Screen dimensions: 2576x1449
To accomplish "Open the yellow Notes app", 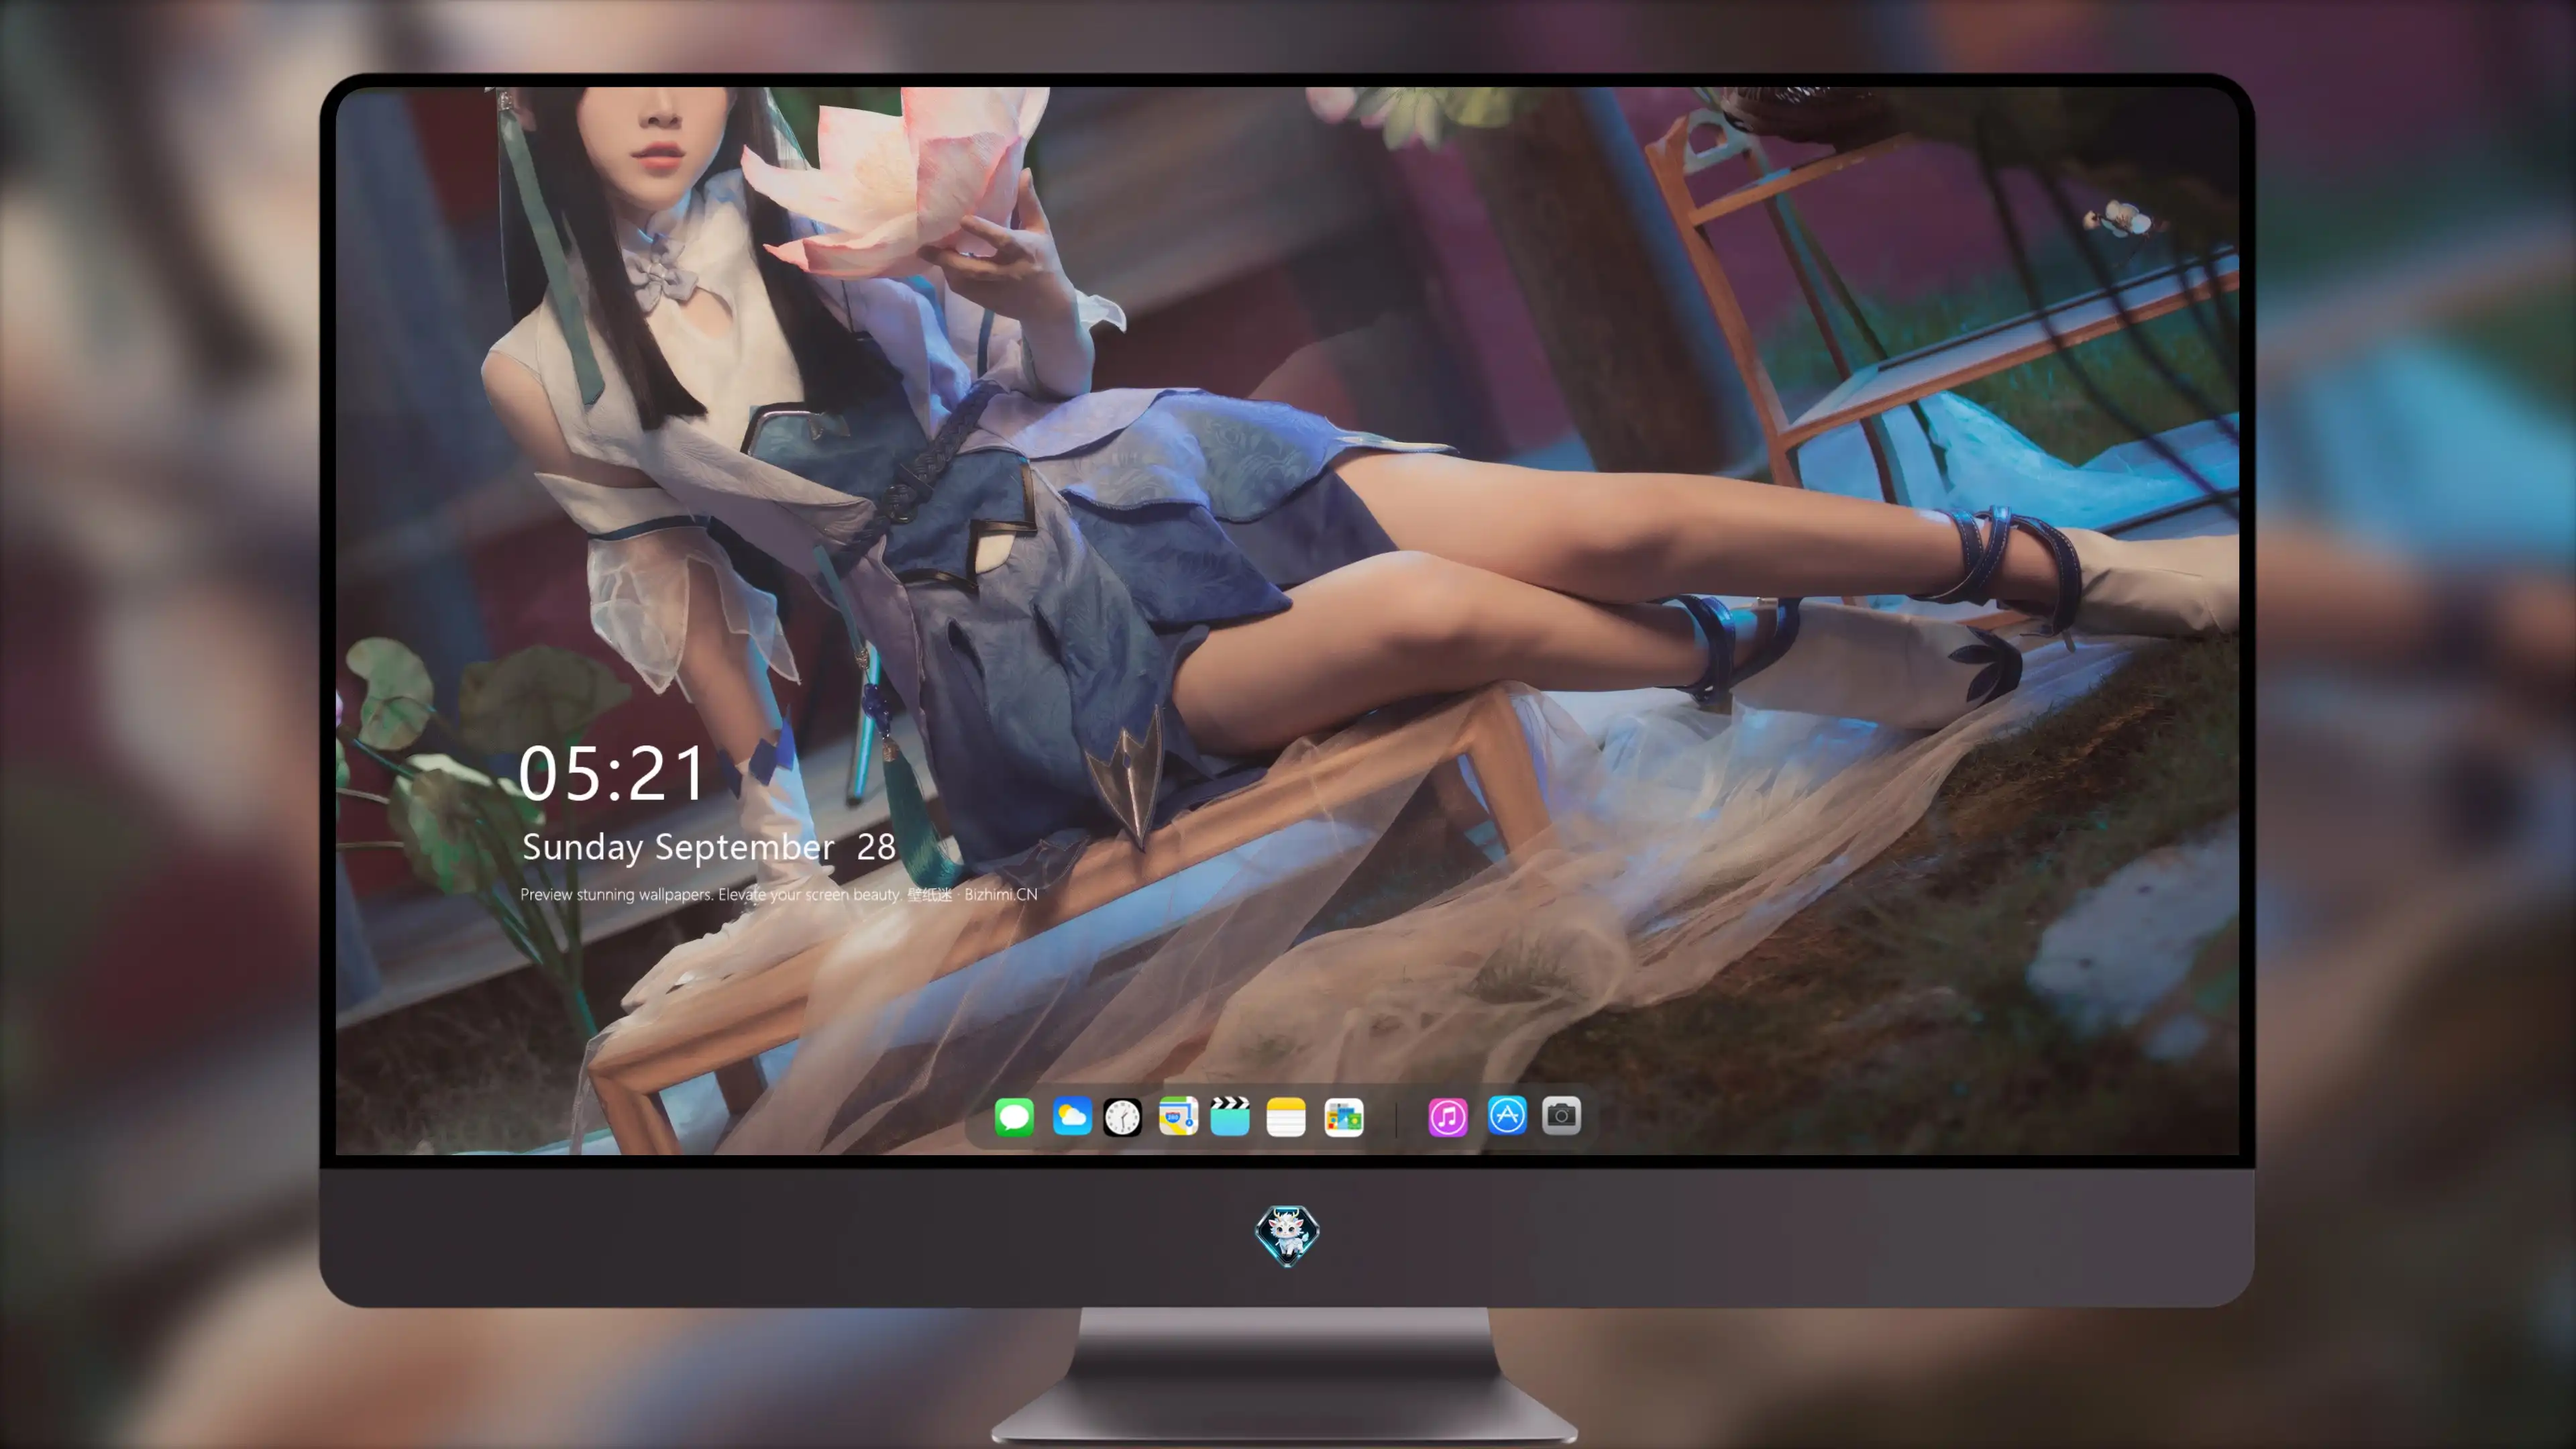I will (1286, 1116).
